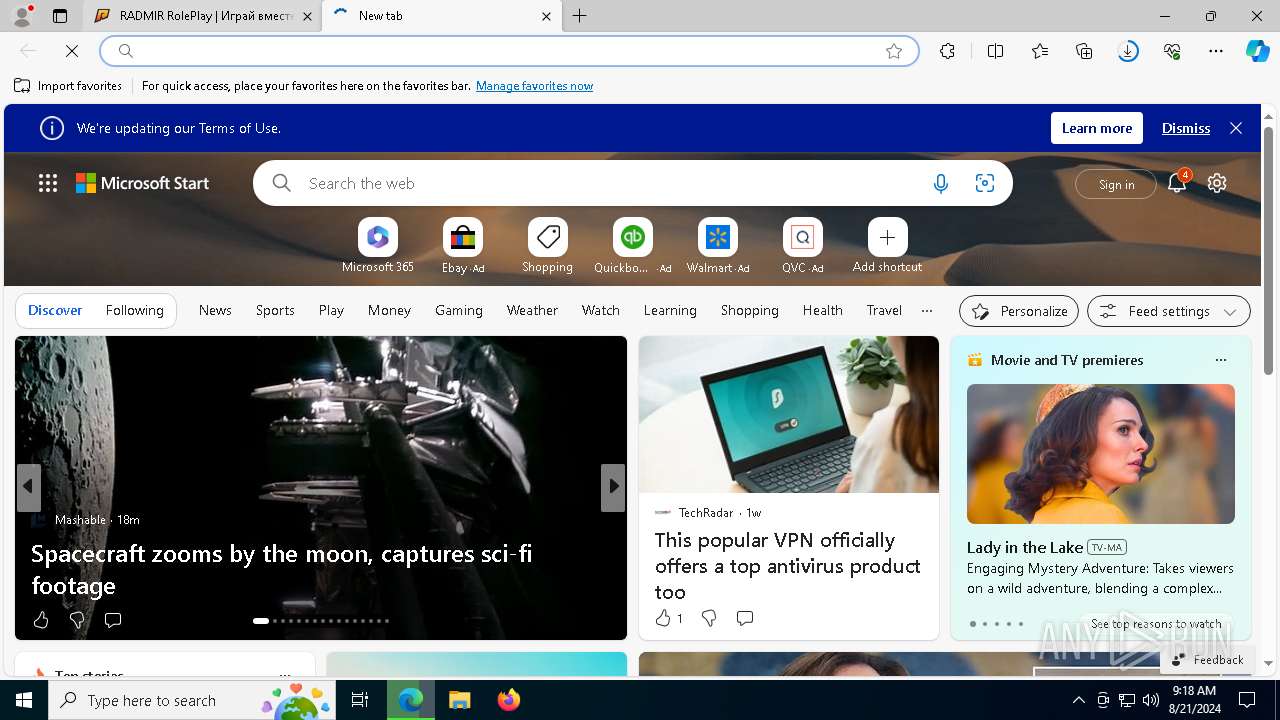
Task: Show next carousel story
Action: (x=613, y=487)
